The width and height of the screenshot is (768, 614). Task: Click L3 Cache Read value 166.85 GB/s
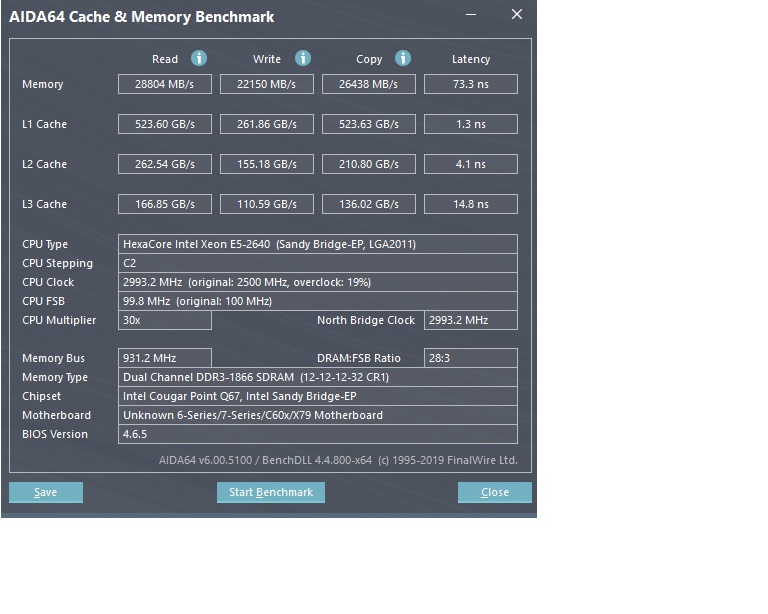coord(165,204)
